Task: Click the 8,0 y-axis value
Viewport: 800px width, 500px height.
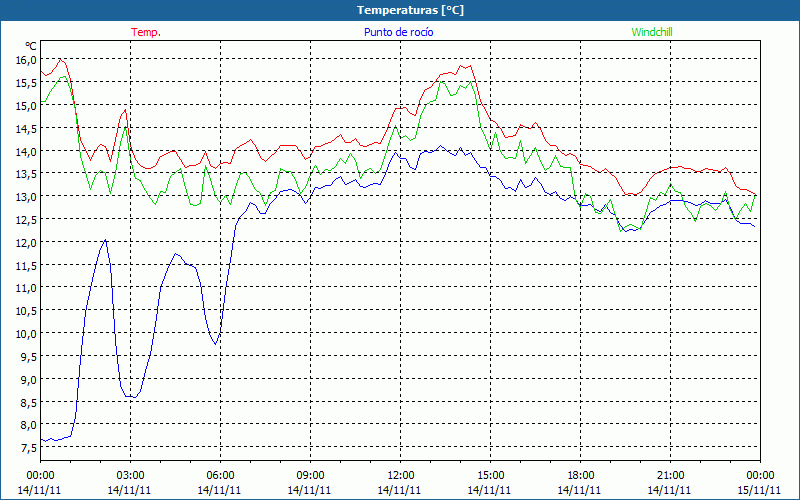Action: [x=29, y=425]
